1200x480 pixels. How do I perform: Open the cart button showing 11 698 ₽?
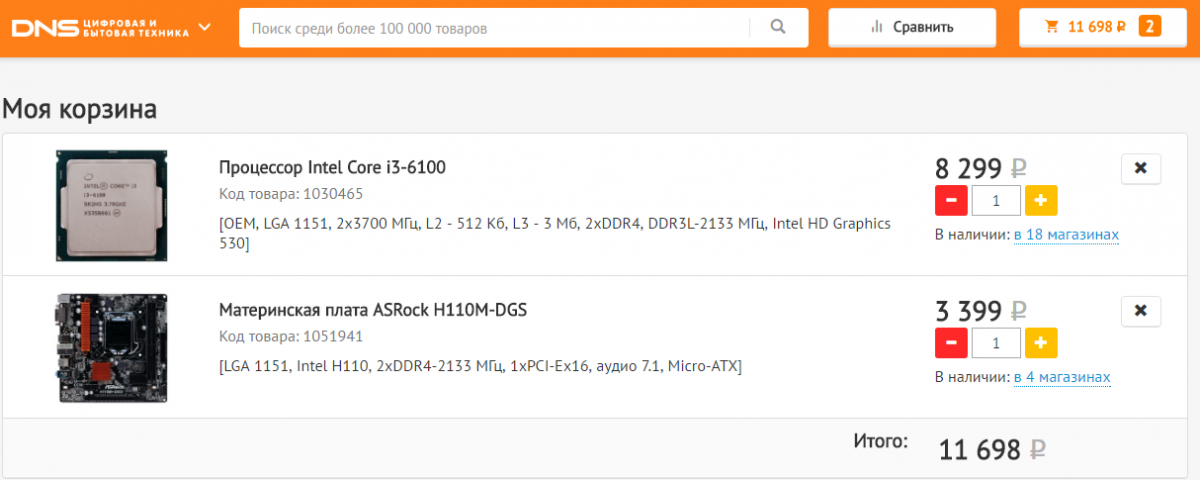point(1102,27)
